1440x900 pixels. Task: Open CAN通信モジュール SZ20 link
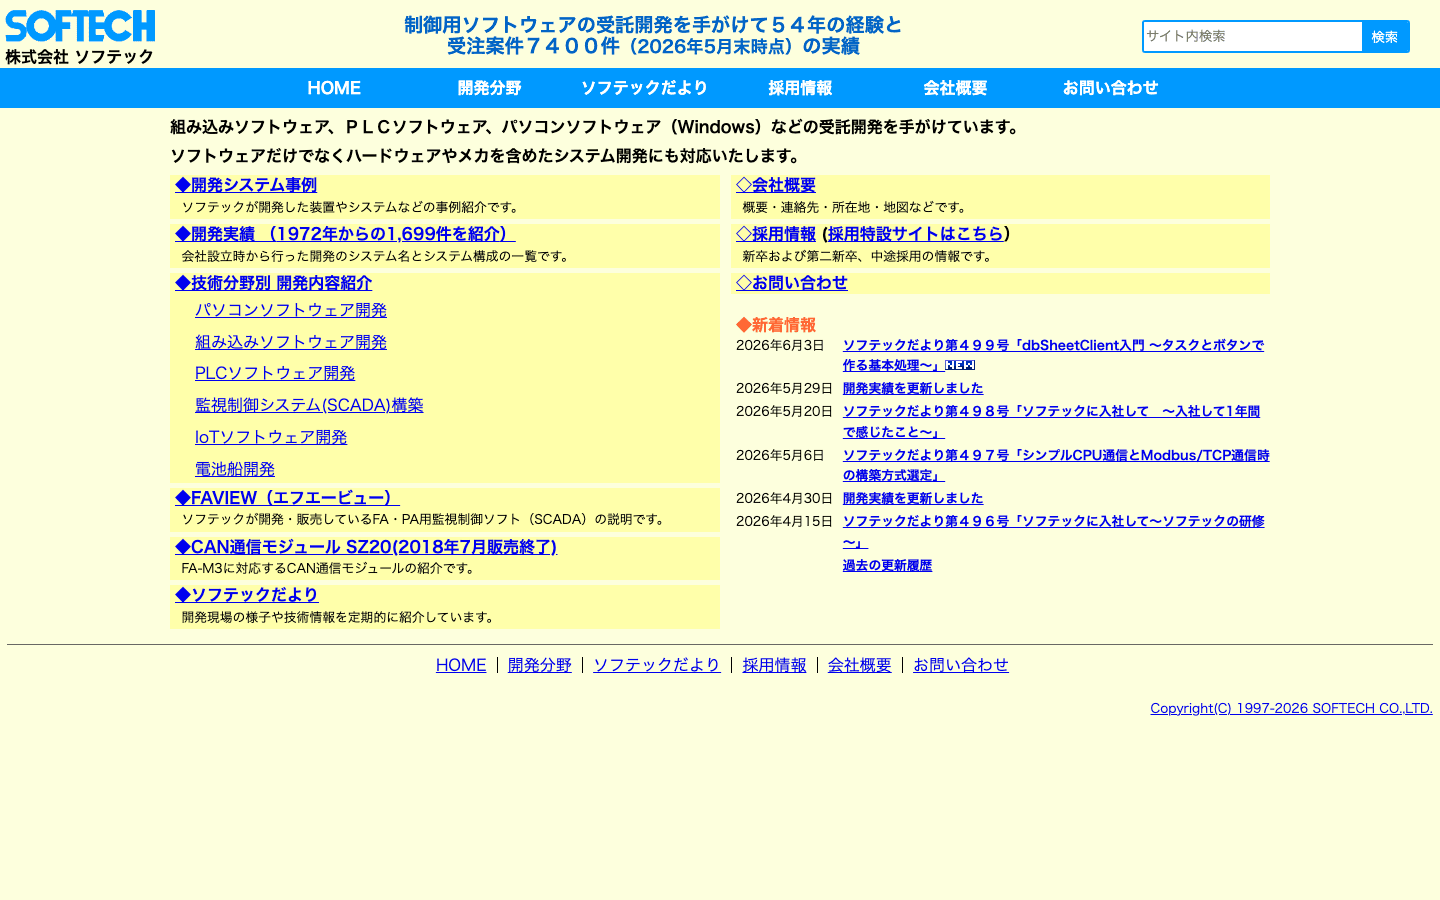click(366, 547)
